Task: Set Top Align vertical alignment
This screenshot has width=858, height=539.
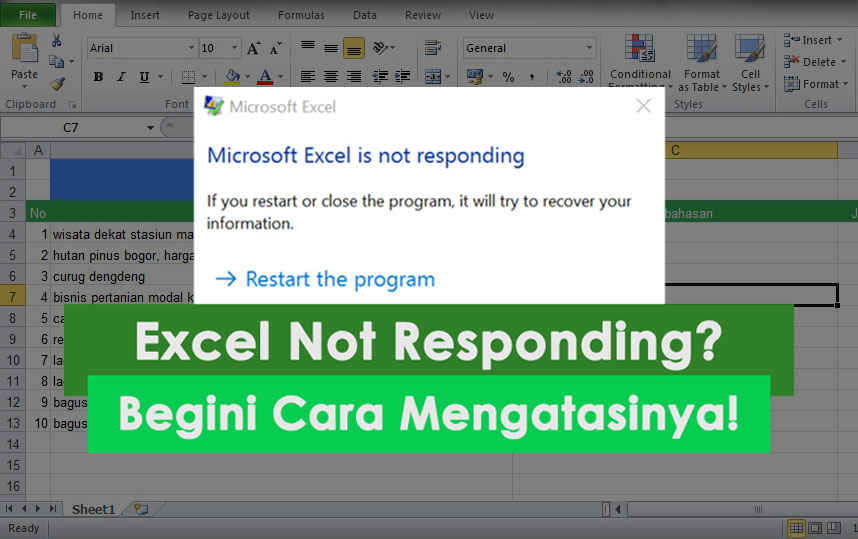Action: [x=308, y=48]
